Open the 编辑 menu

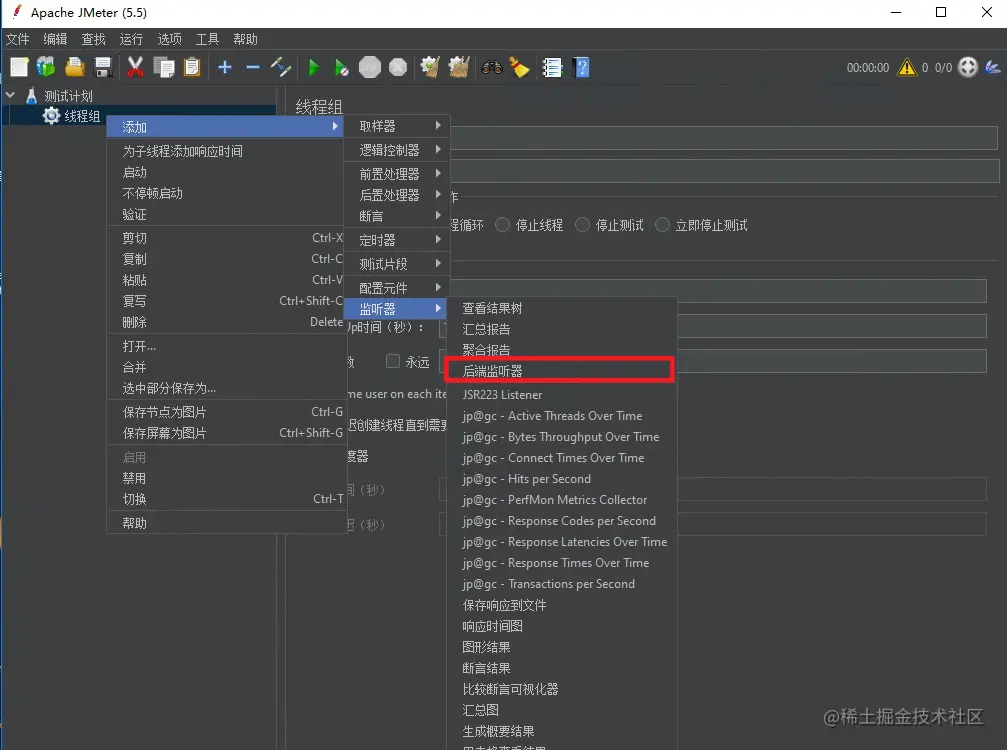click(x=55, y=39)
